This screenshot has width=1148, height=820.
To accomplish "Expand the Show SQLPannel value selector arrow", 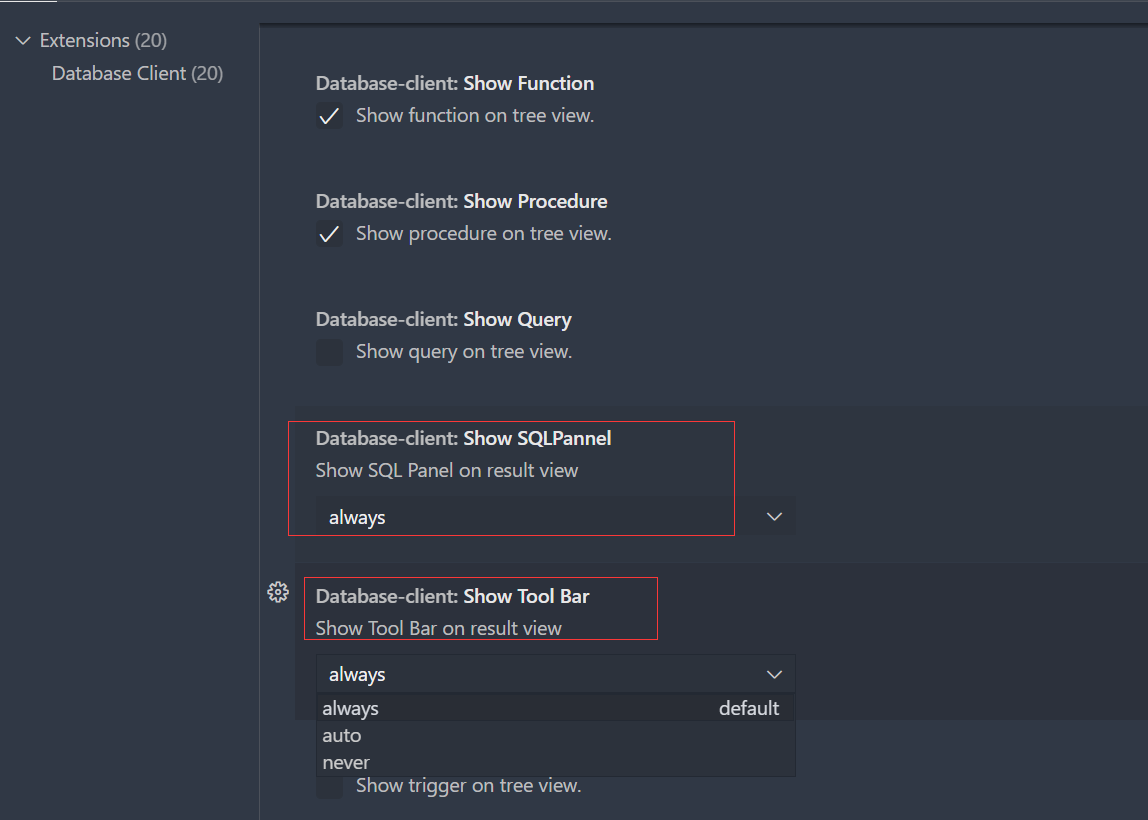I will point(773,516).
